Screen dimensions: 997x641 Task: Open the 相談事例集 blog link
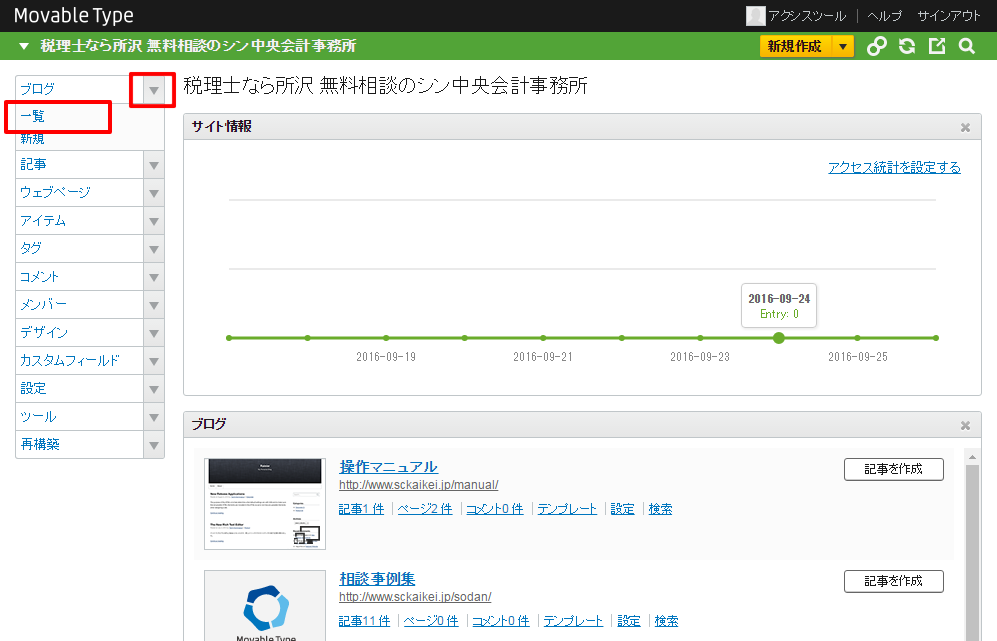(x=377, y=579)
